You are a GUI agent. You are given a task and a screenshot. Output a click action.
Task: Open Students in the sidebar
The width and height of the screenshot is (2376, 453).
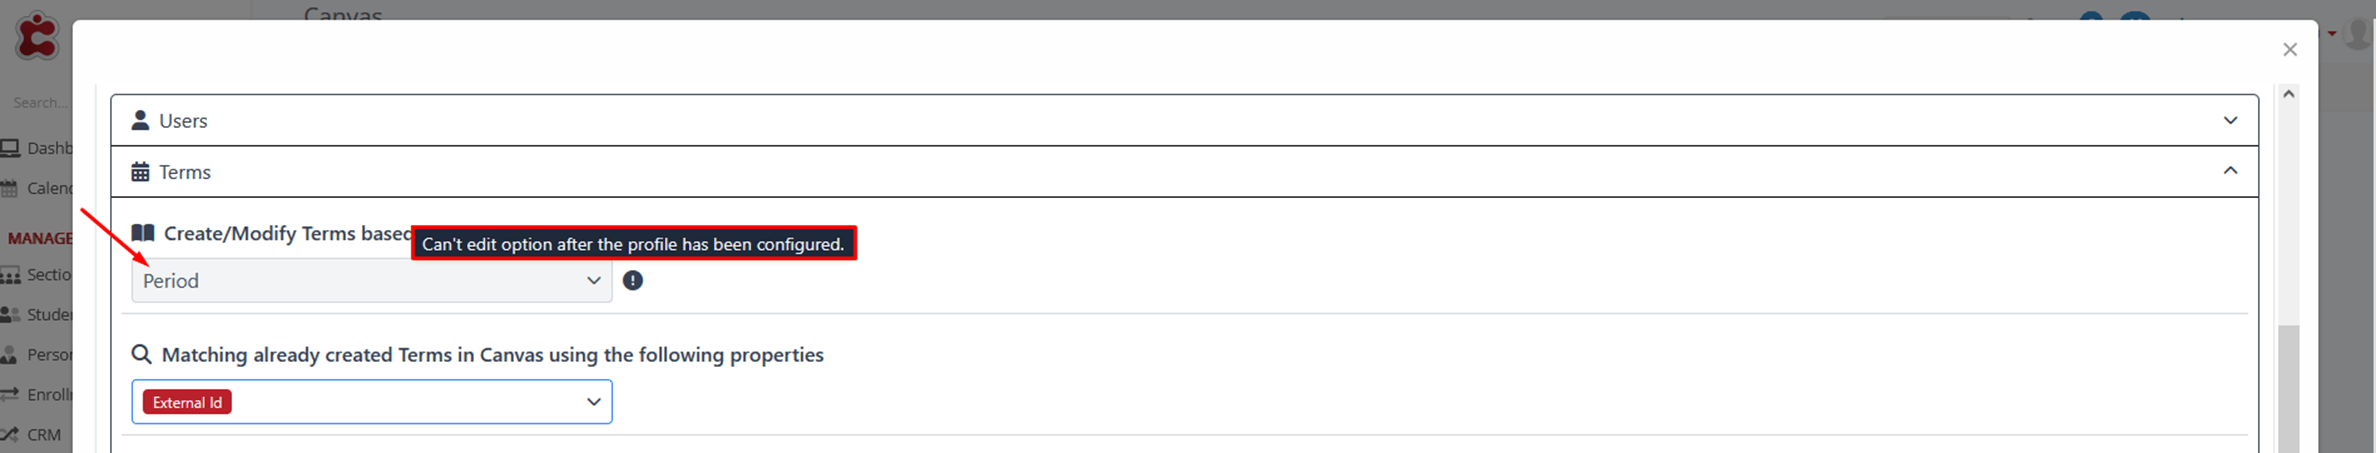coord(36,314)
